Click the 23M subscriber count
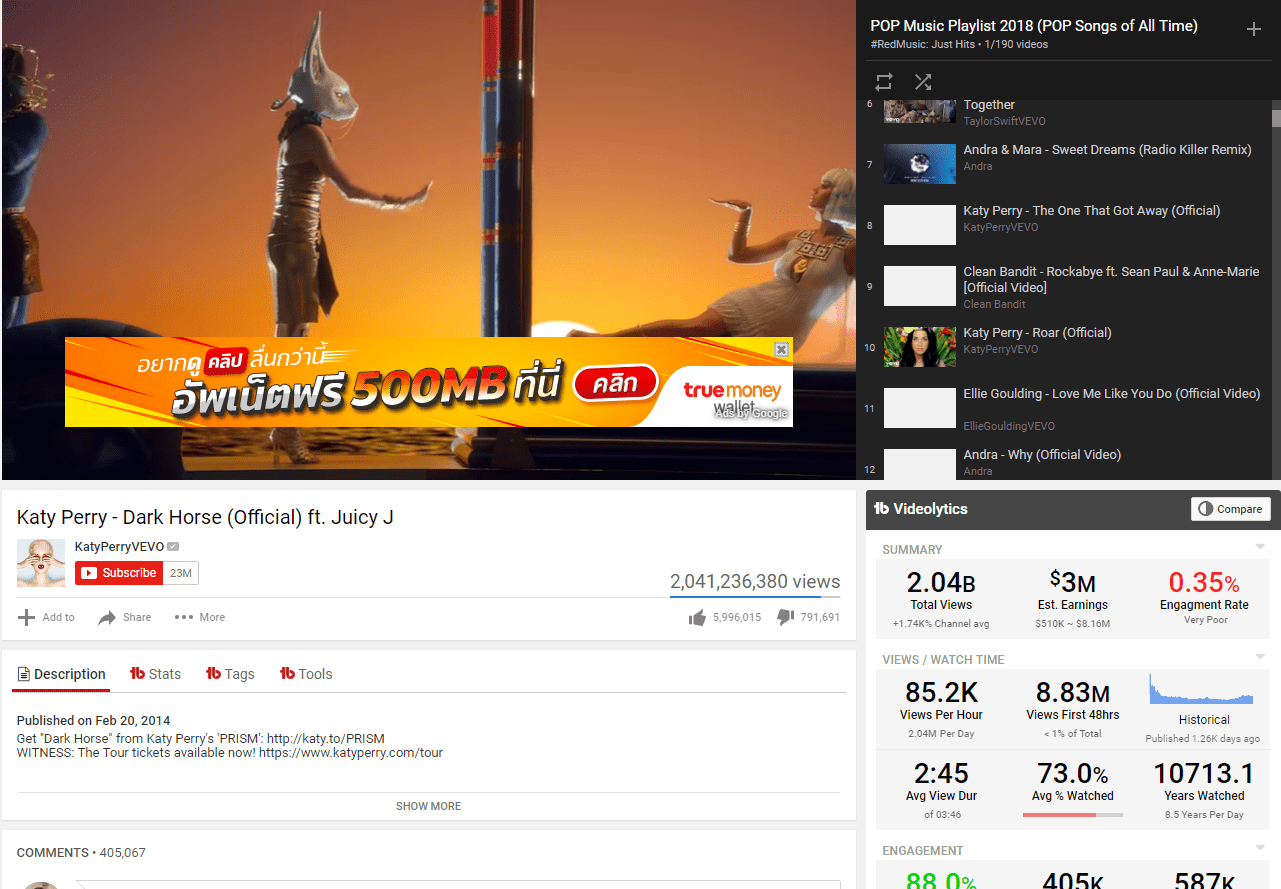 pyautogui.click(x=181, y=573)
